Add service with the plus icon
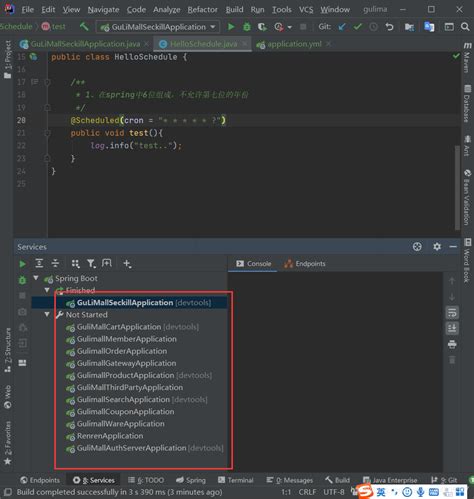 tap(127, 264)
